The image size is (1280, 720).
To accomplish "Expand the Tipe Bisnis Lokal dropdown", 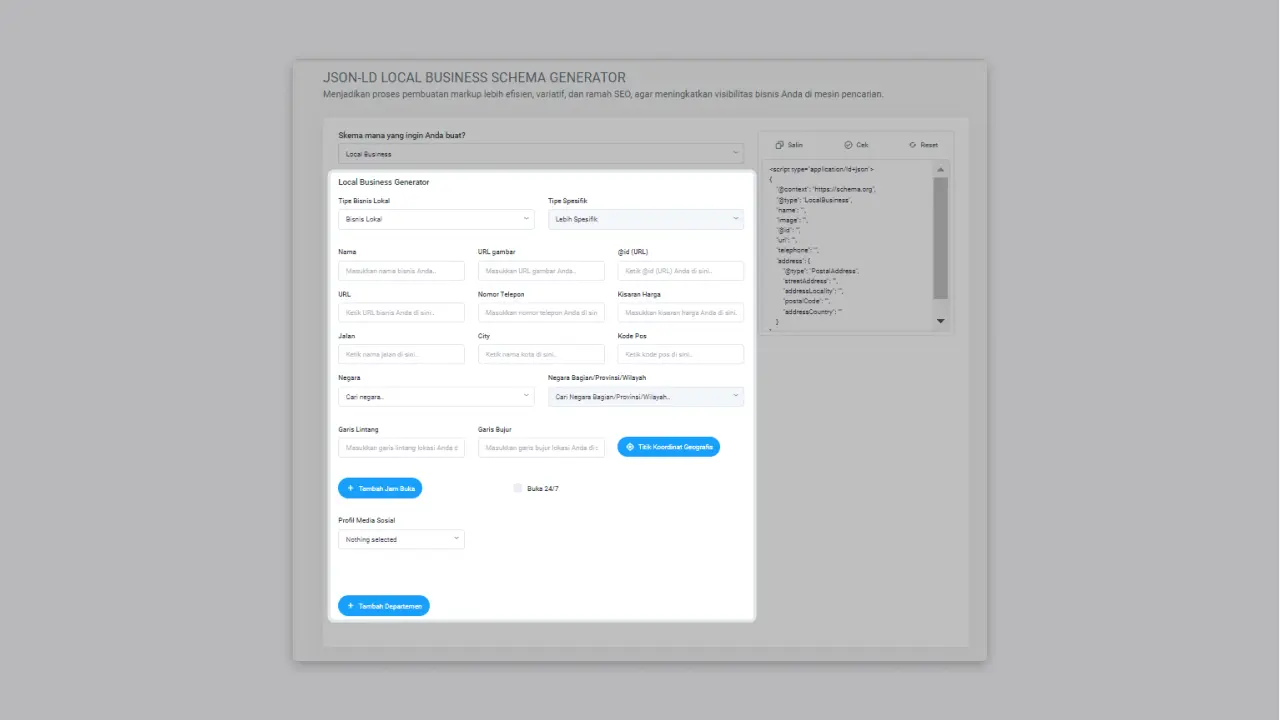I will pyautogui.click(x=435, y=218).
